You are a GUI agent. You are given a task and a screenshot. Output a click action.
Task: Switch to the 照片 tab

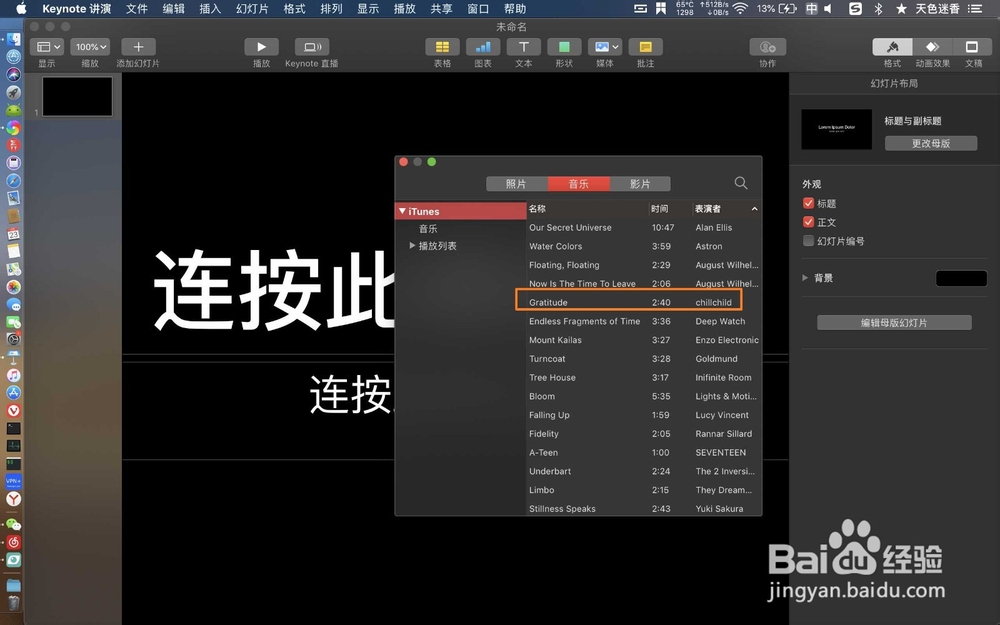pyautogui.click(x=517, y=184)
